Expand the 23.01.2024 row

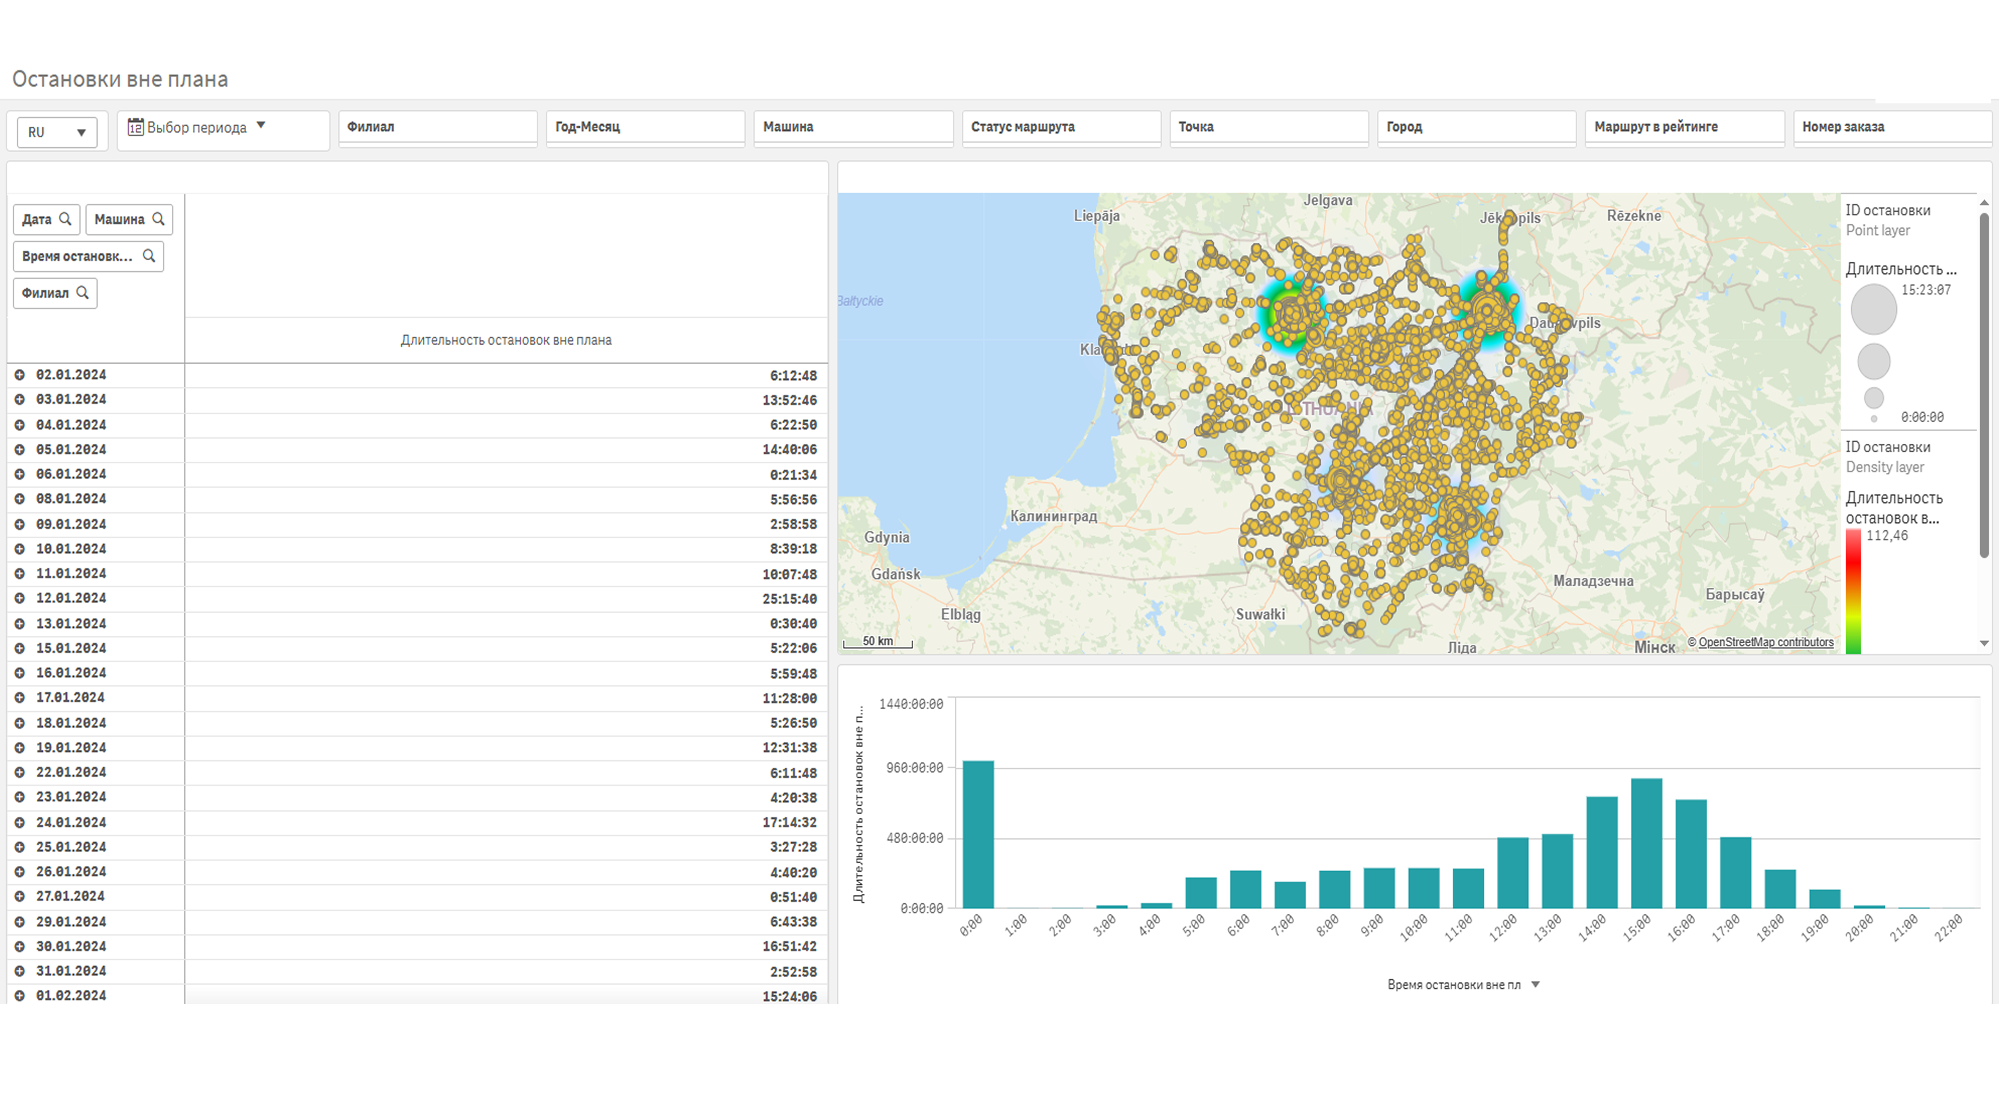pos(19,797)
